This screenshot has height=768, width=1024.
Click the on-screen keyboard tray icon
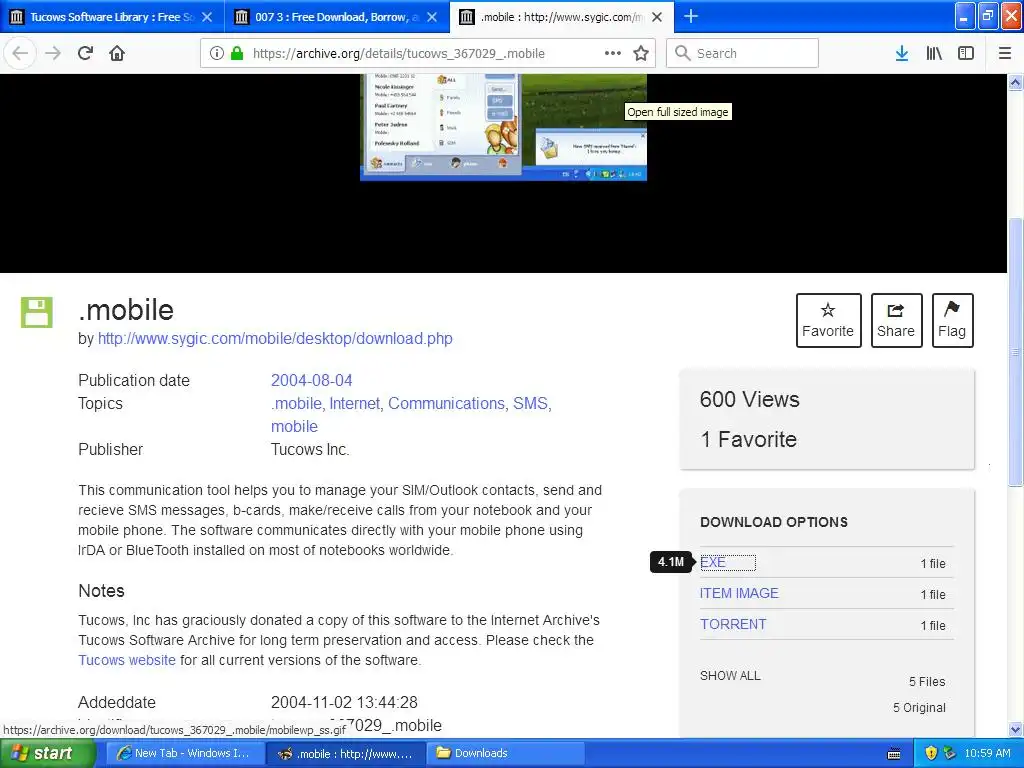pos(894,754)
